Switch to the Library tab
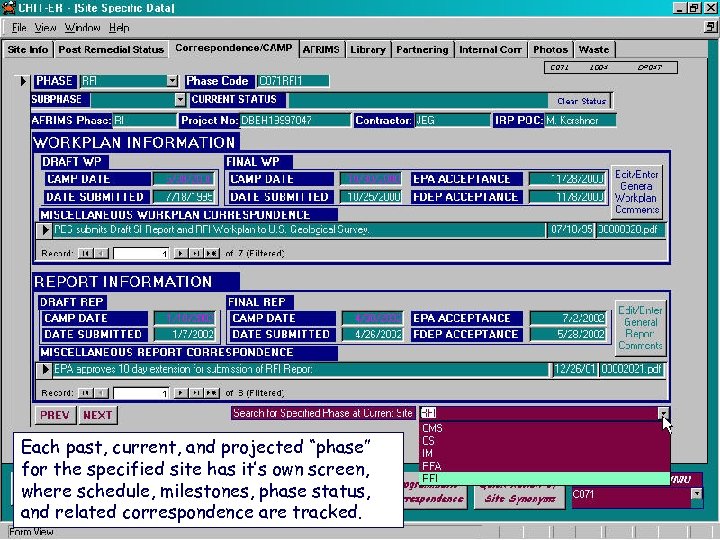 point(368,50)
